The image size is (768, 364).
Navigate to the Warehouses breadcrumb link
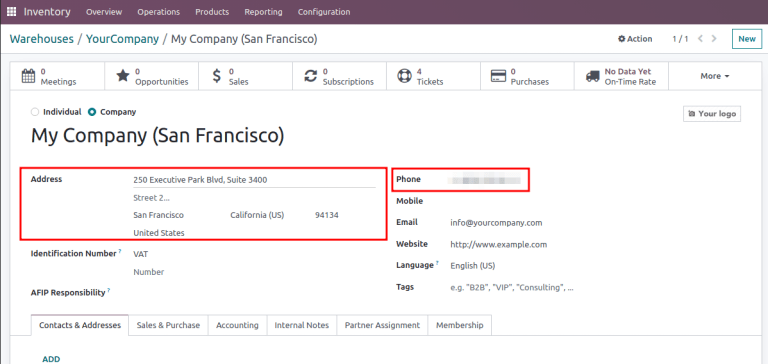coord(42,39)
